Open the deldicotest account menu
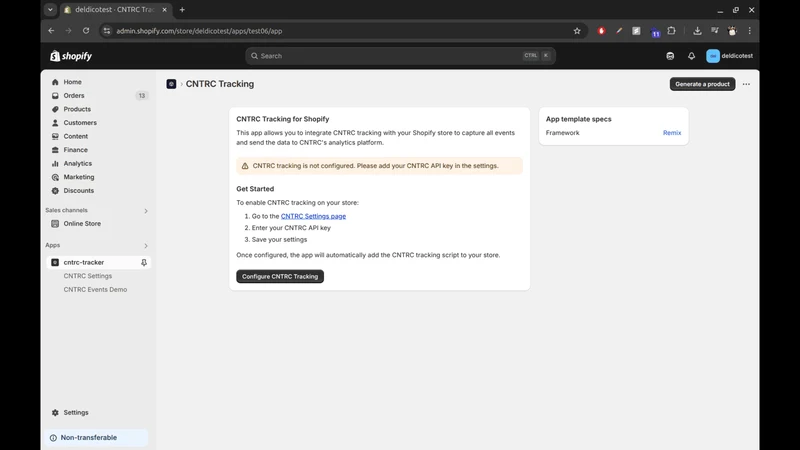 click(730, 56)
